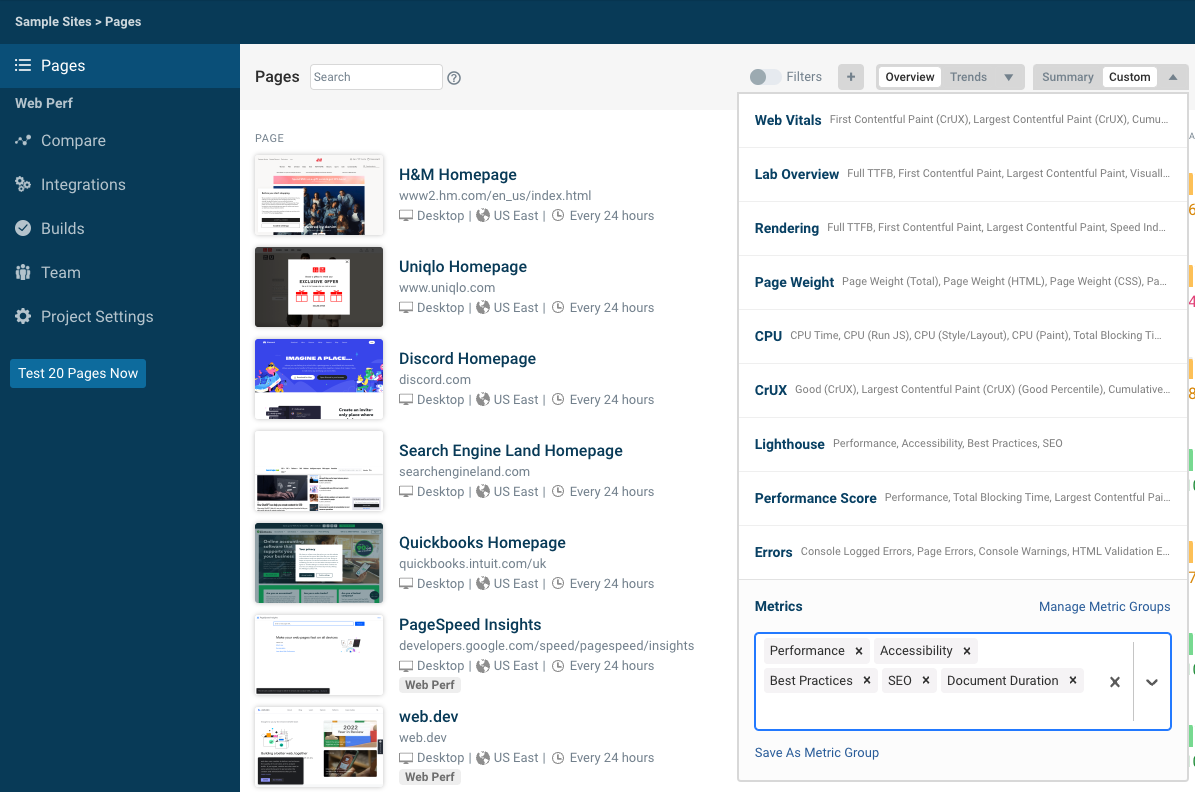This screenshot has width=1195, height=792.
Task: Click the Compare graph icon
Action: coord(23,140)
